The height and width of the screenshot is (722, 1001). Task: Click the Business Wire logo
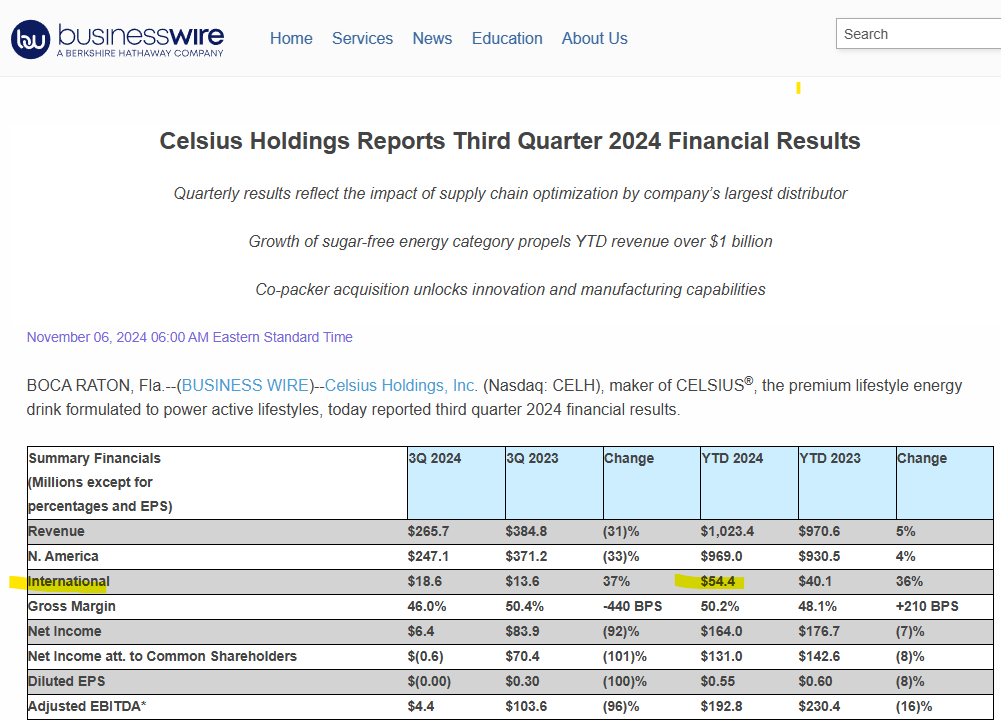click(x=117, y=40)
